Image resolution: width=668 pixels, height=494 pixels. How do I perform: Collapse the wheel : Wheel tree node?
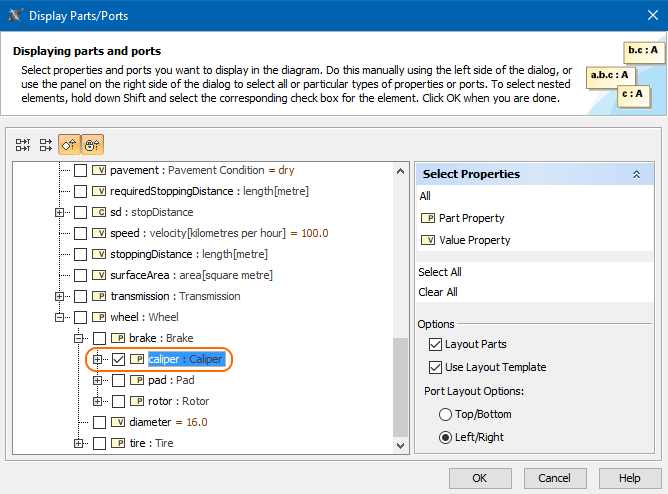tap(60, 317)
